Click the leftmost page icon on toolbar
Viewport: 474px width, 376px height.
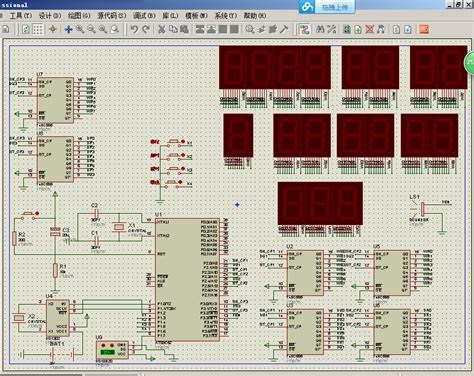point(6,29)
